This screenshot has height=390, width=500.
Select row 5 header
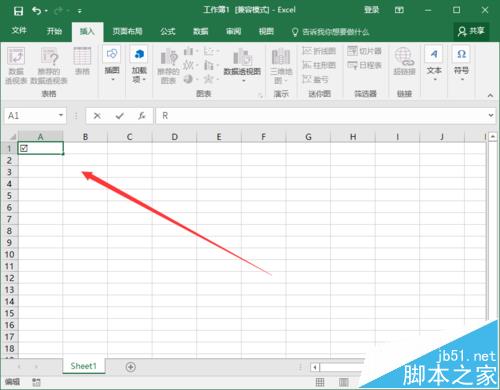[9, 196]
